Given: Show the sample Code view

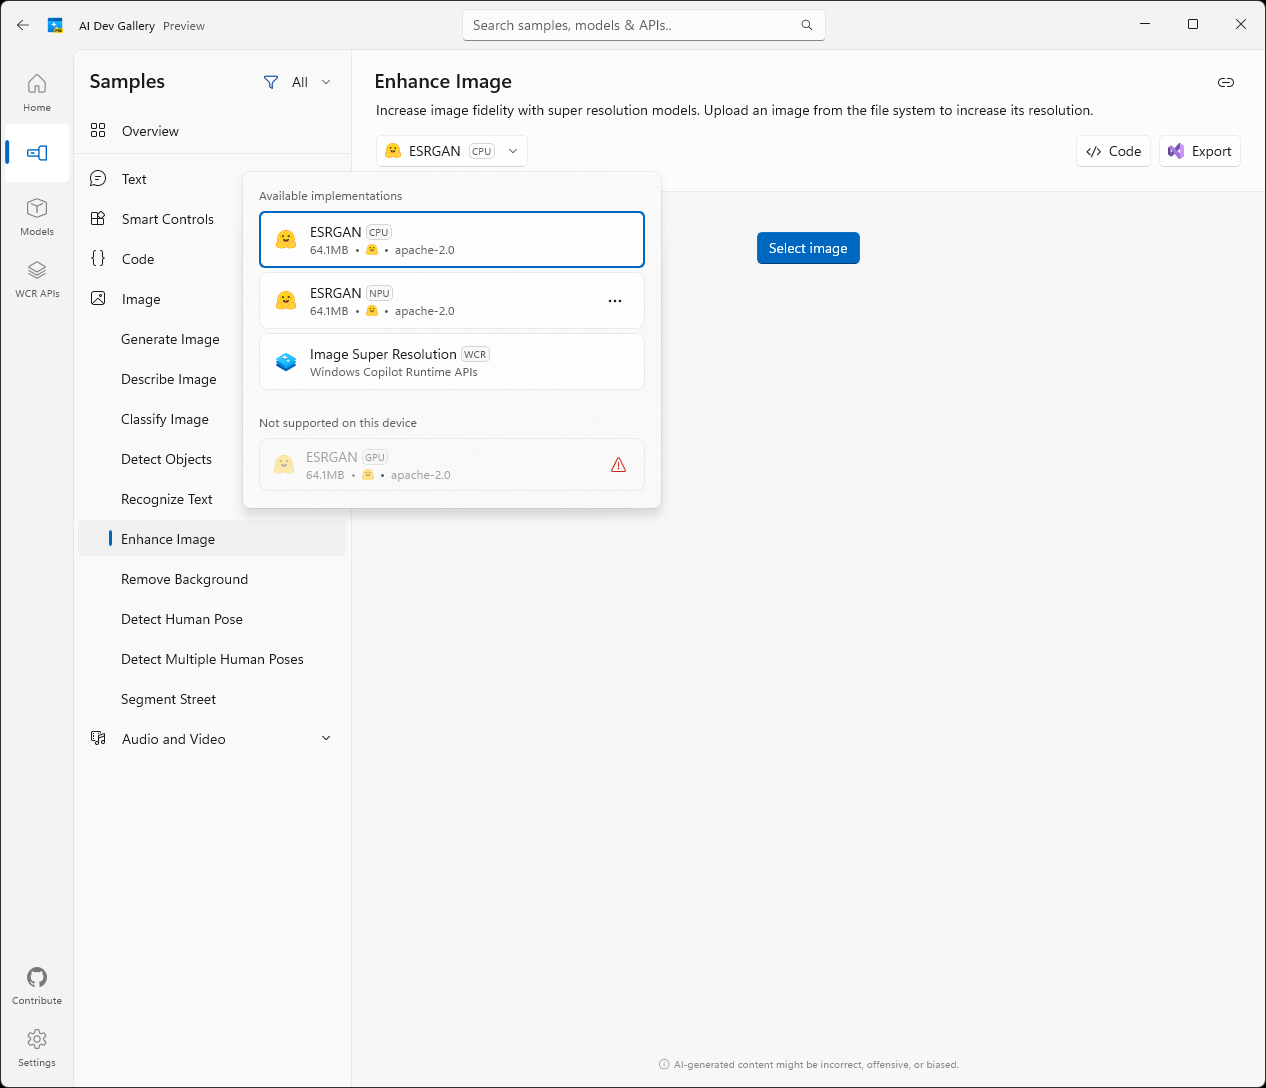Looking at the screenshot, I should click(1113, 151).
